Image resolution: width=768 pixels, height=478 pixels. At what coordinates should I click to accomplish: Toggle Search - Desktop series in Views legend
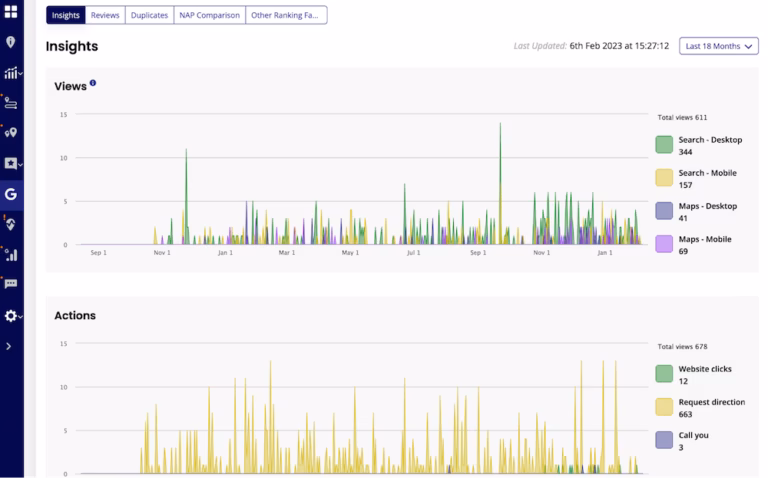(664, 145)
